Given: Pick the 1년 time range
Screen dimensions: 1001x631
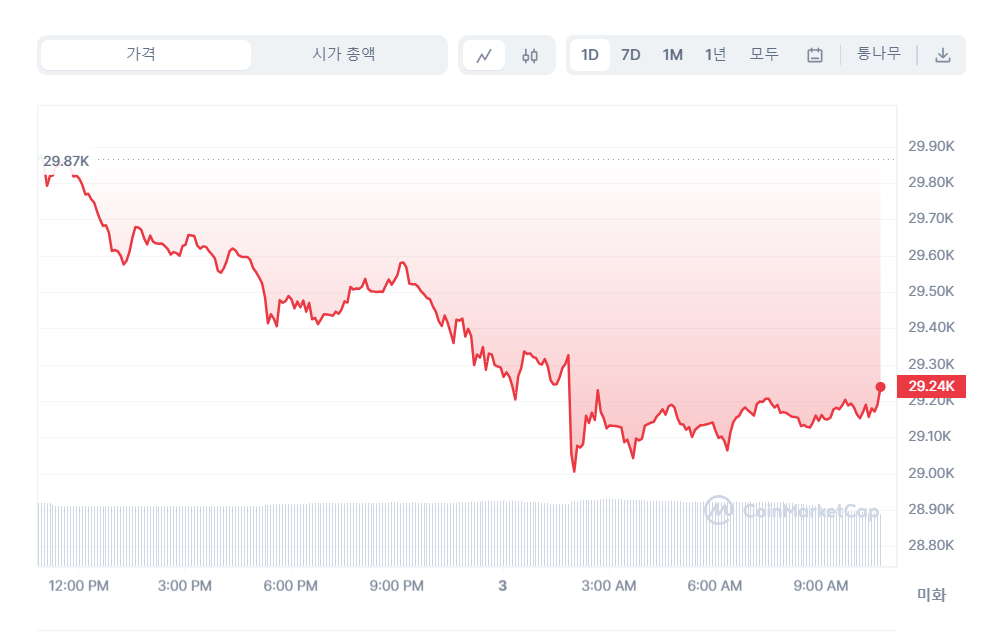Looking at the screenshot, I should point(715,55).
